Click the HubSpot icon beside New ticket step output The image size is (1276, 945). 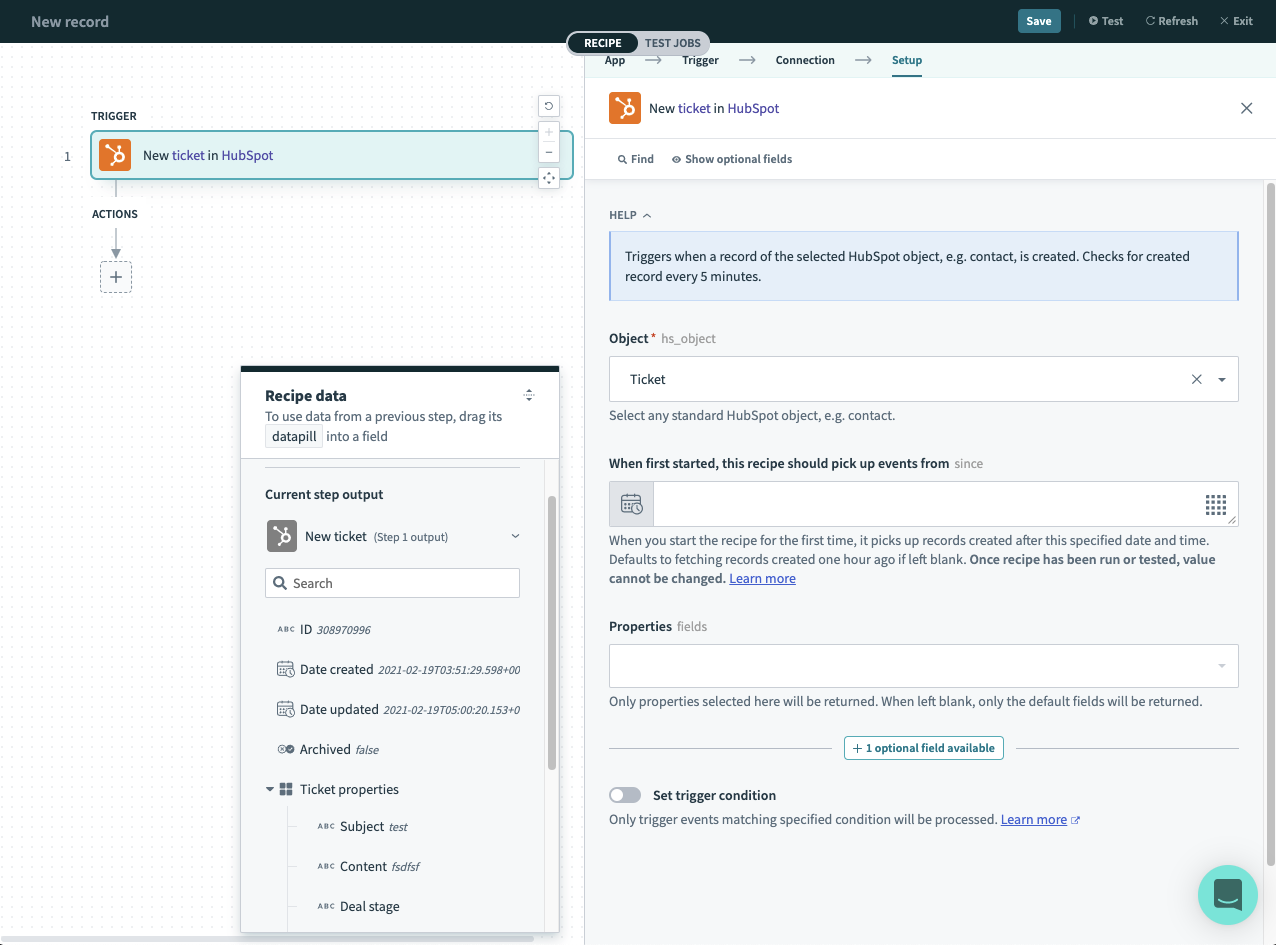(x=281, y=536)
